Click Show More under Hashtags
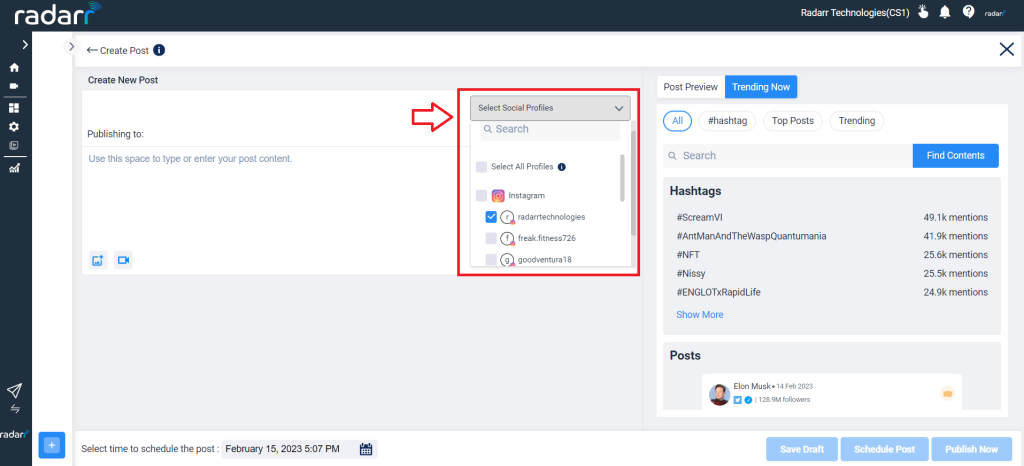The width and height of the screenshot is (1024, 466). click(x=699, y=315)
